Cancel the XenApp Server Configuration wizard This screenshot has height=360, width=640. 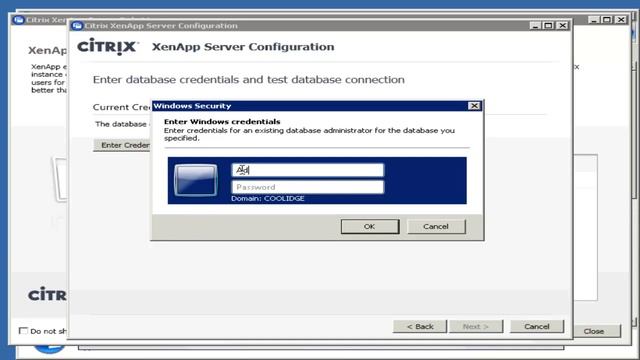point(537,327)
